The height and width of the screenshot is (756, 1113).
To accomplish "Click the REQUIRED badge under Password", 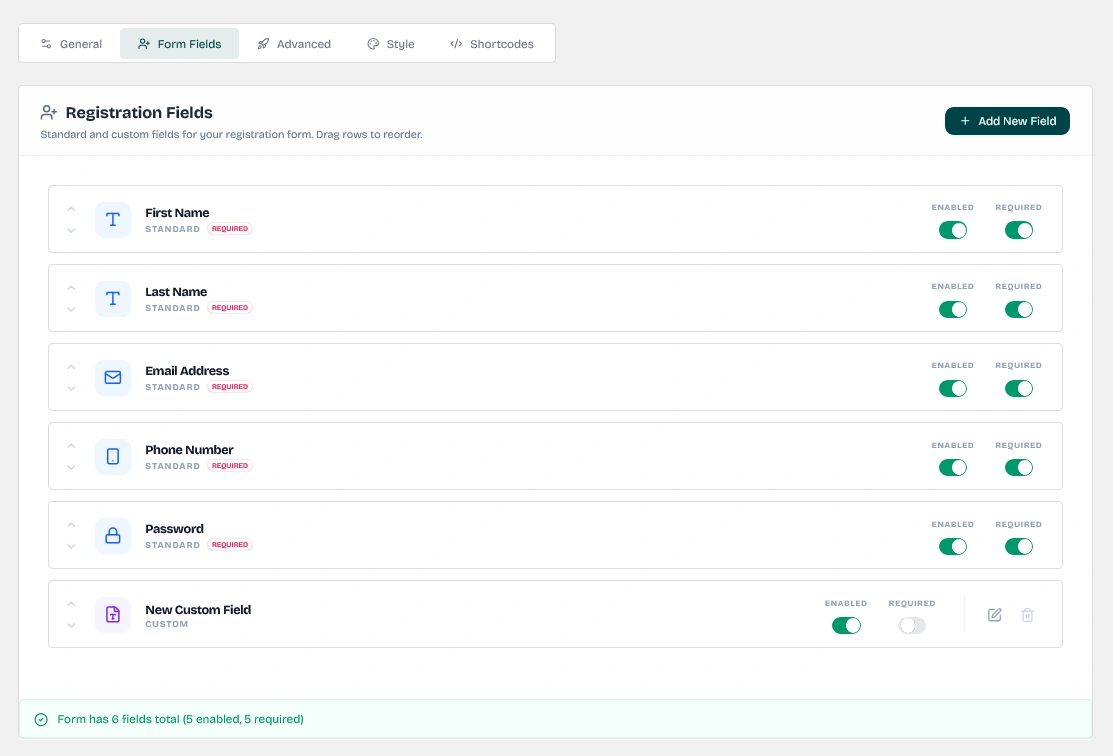I will click(230, 544).
